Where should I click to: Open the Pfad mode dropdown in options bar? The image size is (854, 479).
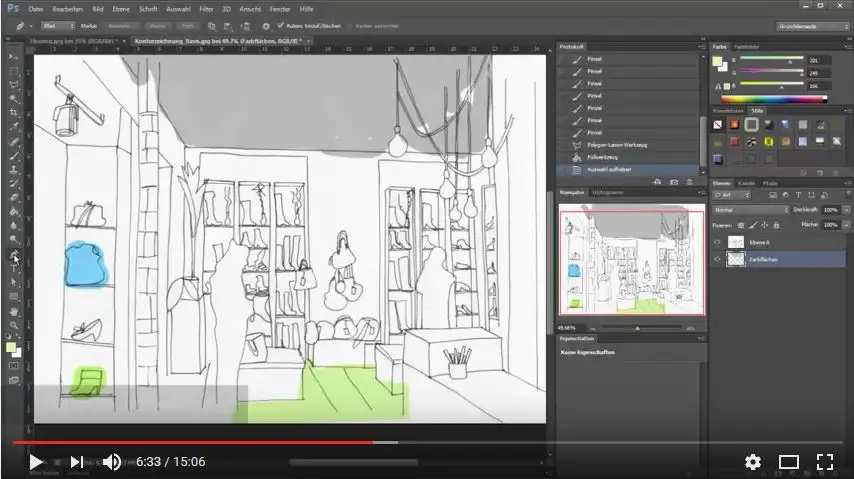click(58, 26)
